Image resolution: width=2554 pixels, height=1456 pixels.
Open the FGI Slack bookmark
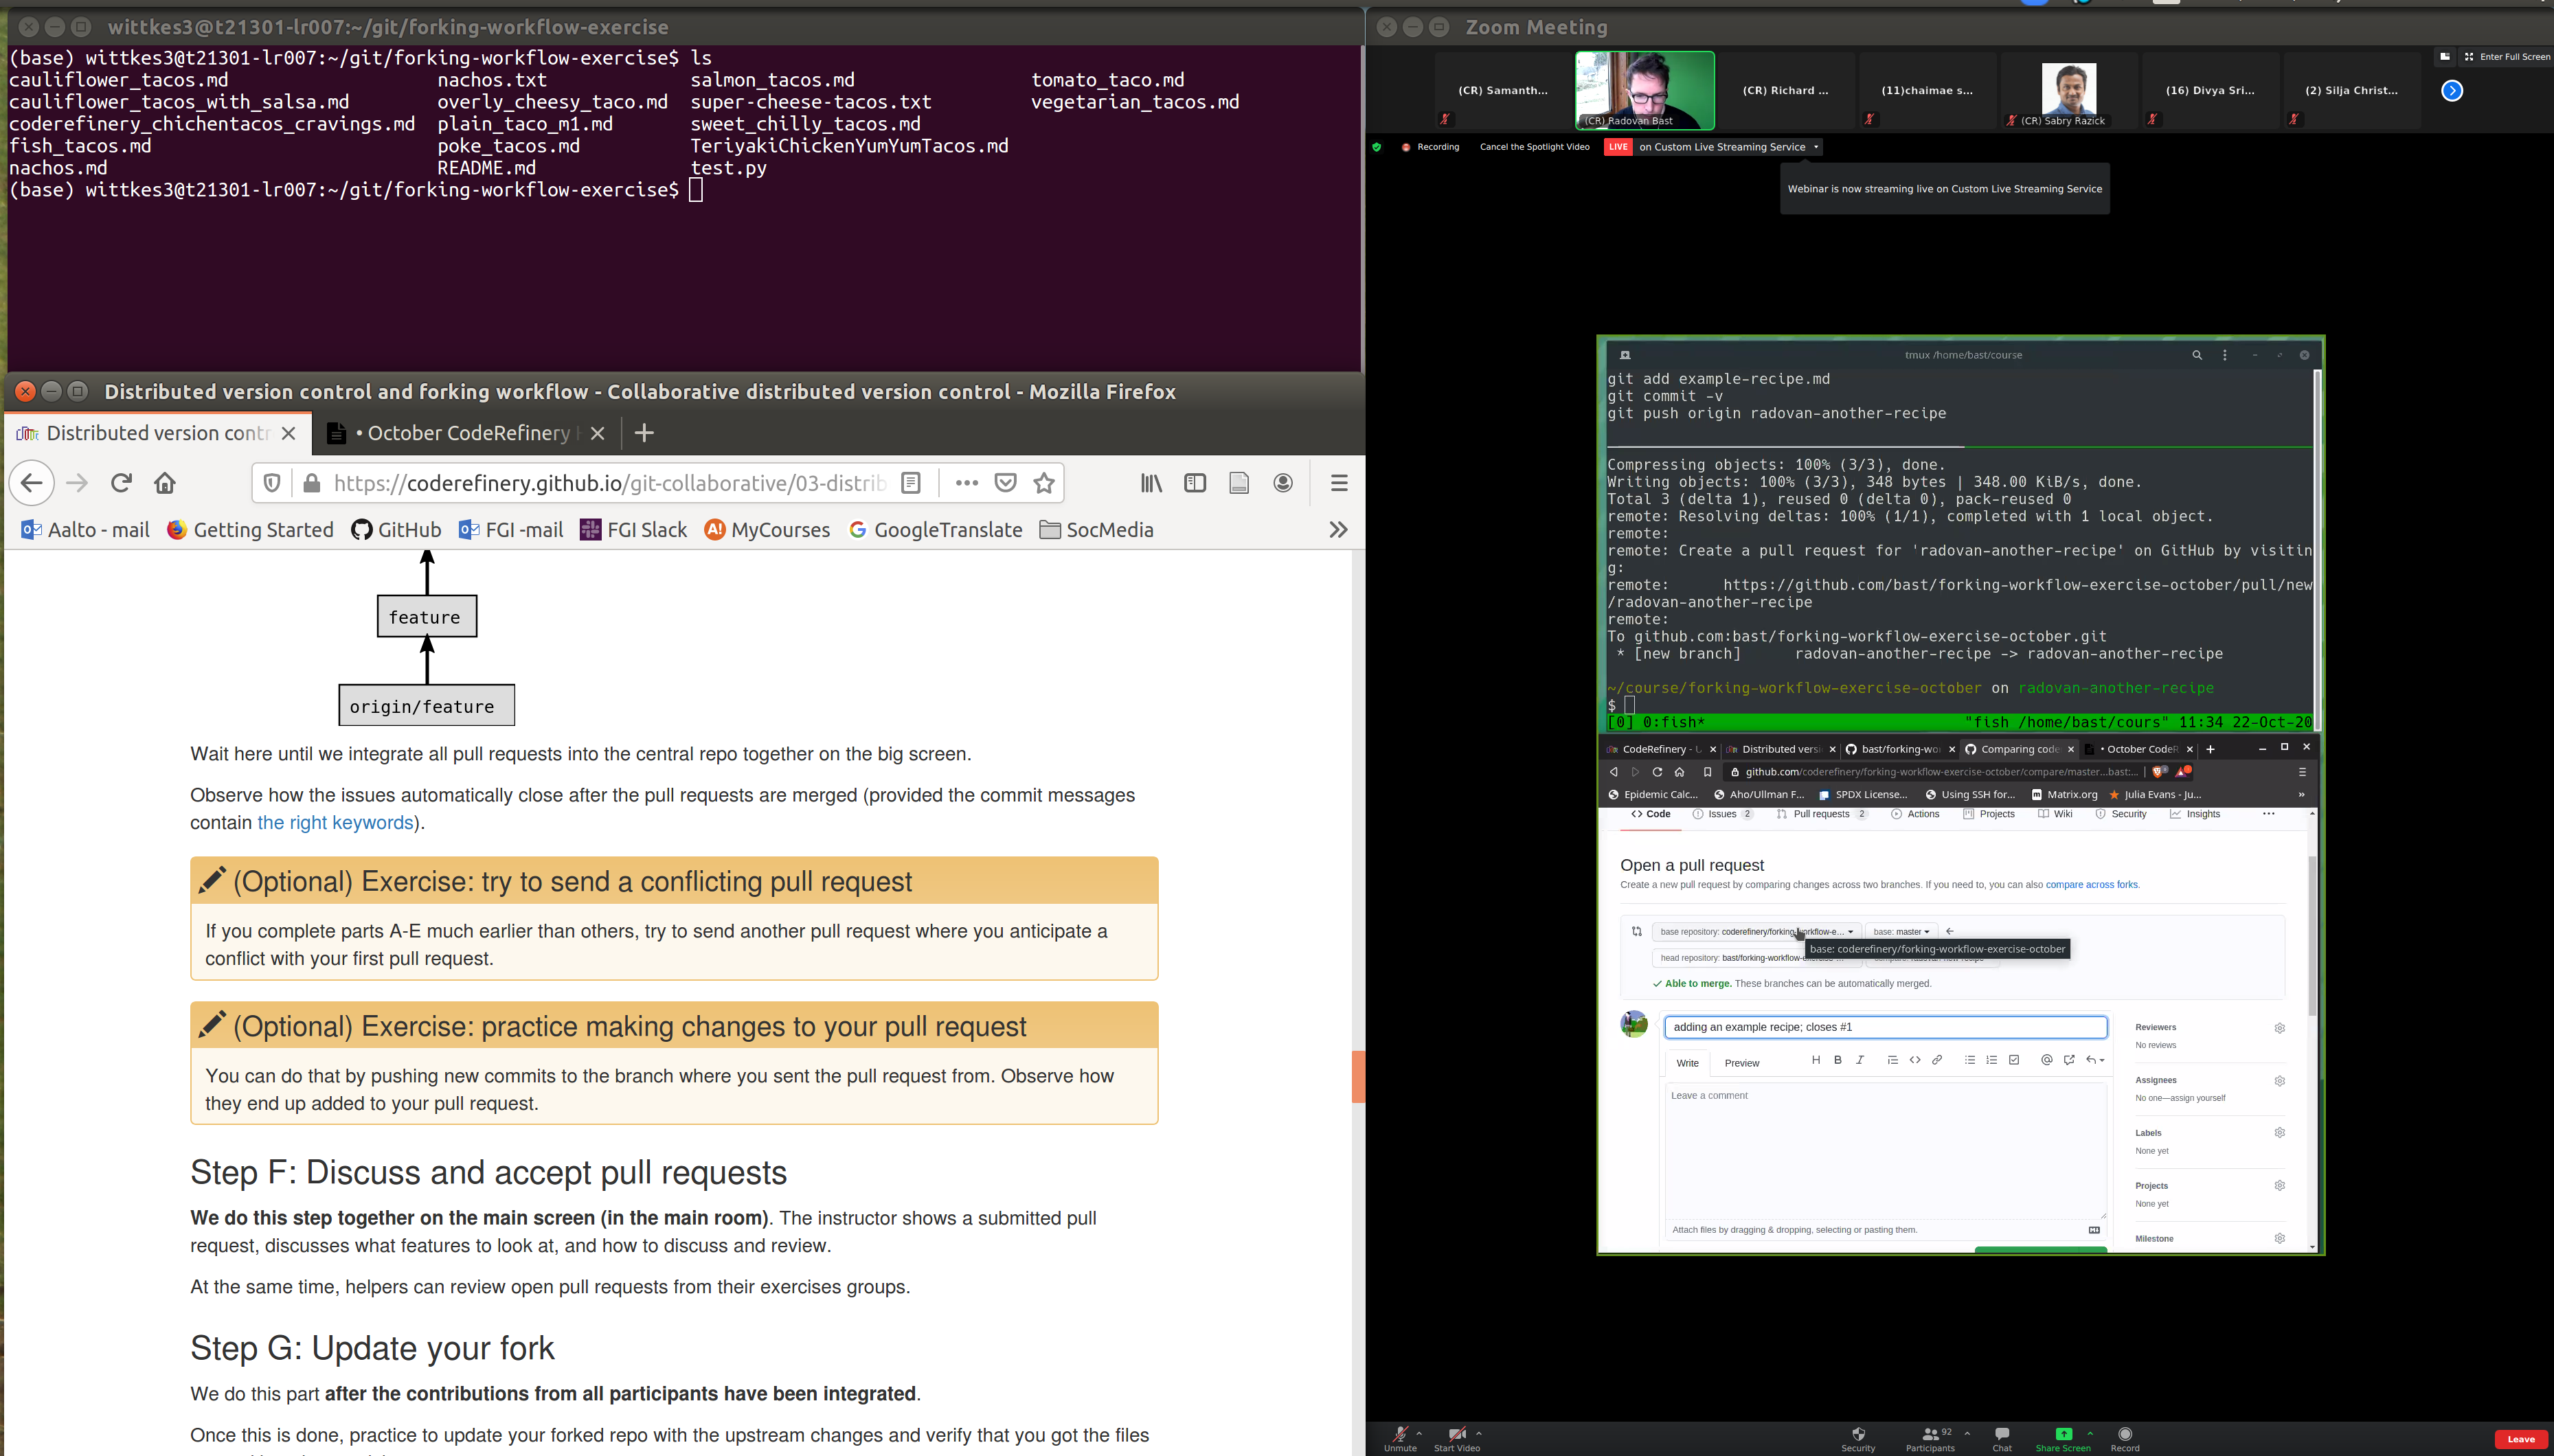pos(633,530)
